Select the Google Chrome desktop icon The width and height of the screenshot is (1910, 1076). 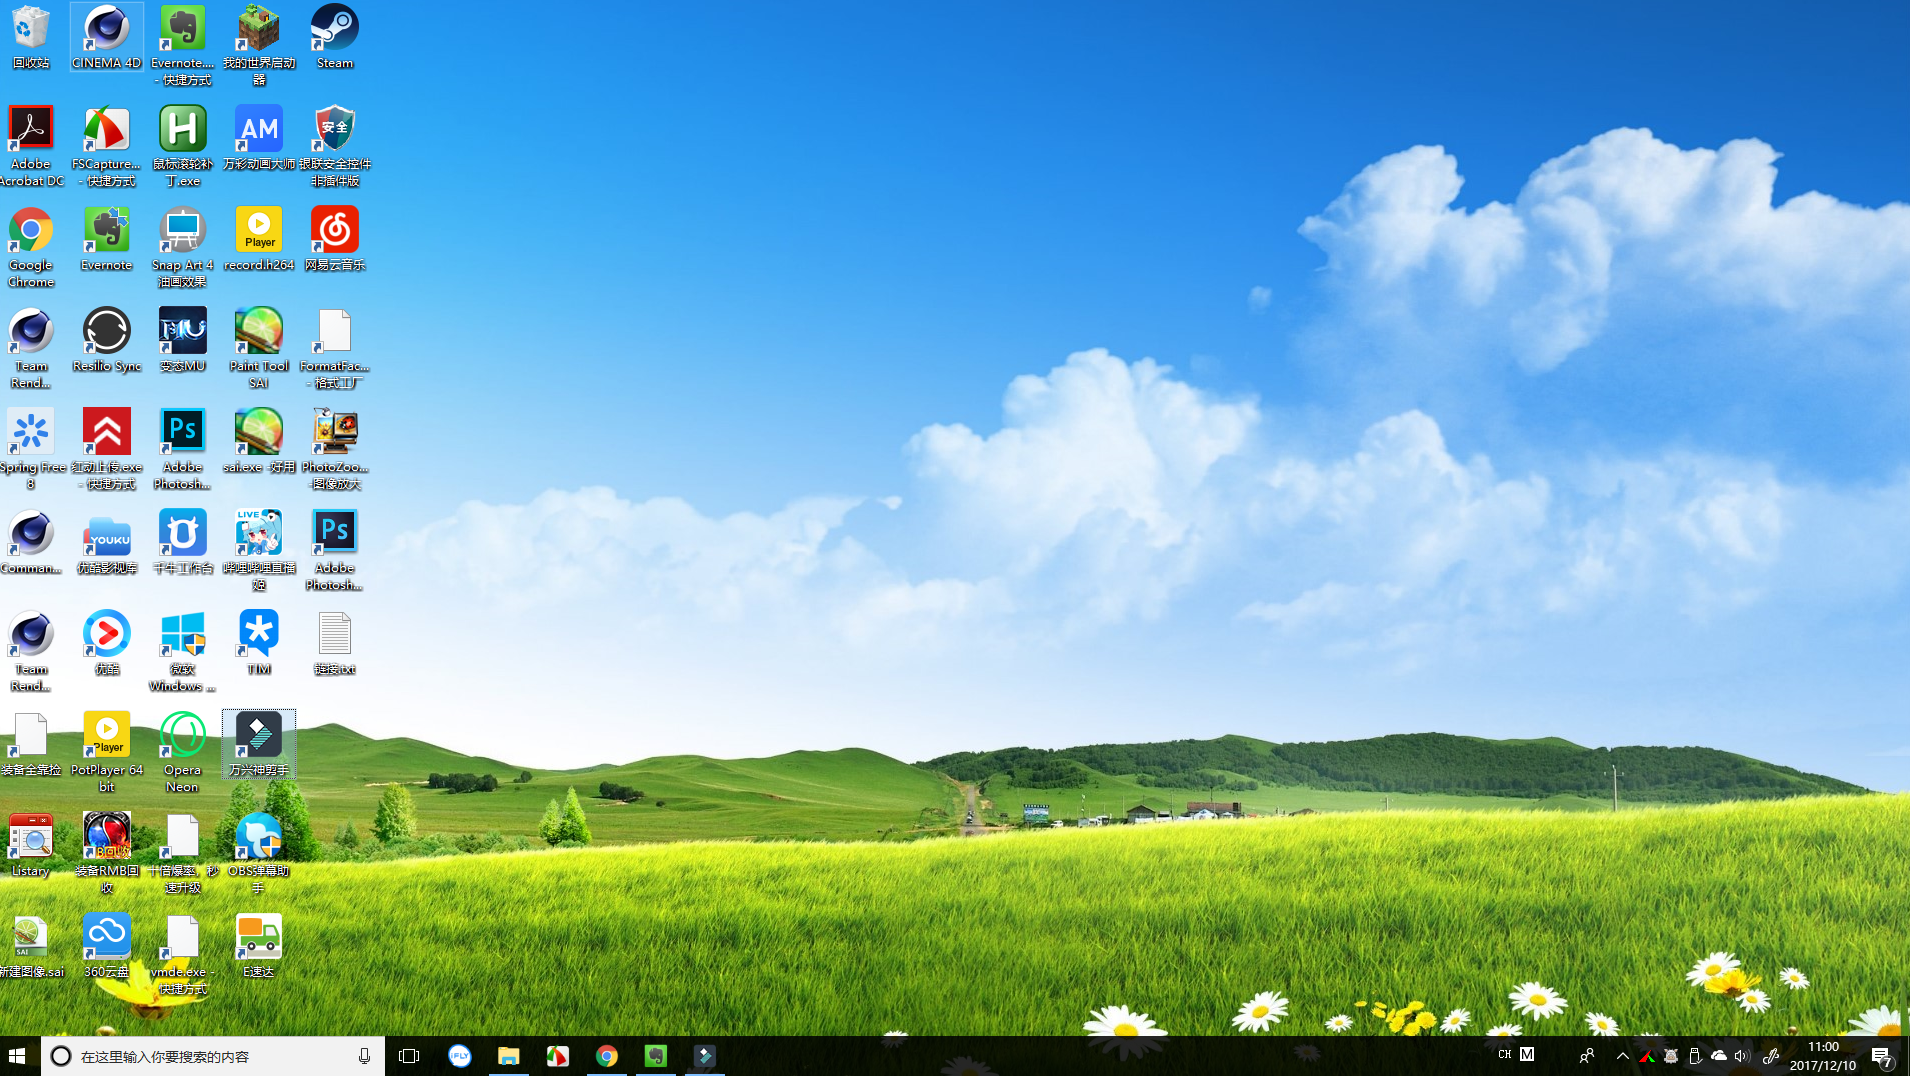coord(31,248)
